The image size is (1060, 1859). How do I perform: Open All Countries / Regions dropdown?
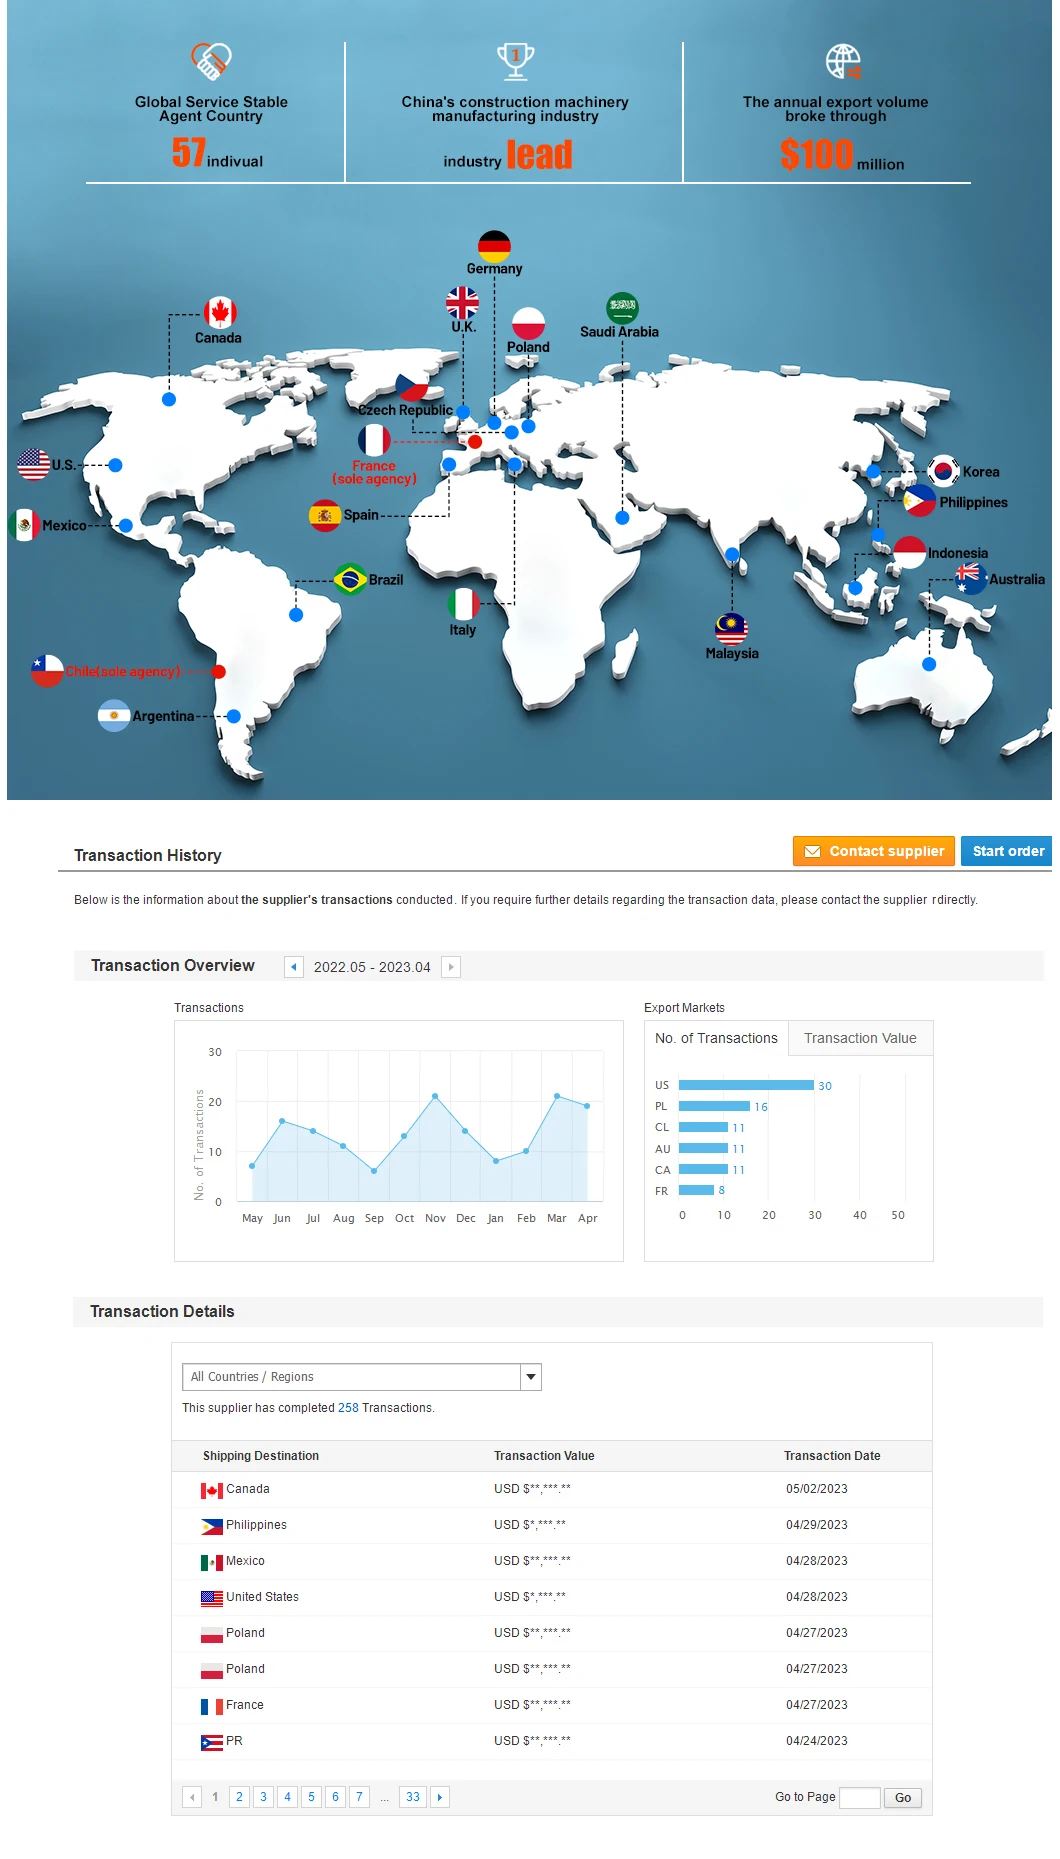click(361, 1377)
